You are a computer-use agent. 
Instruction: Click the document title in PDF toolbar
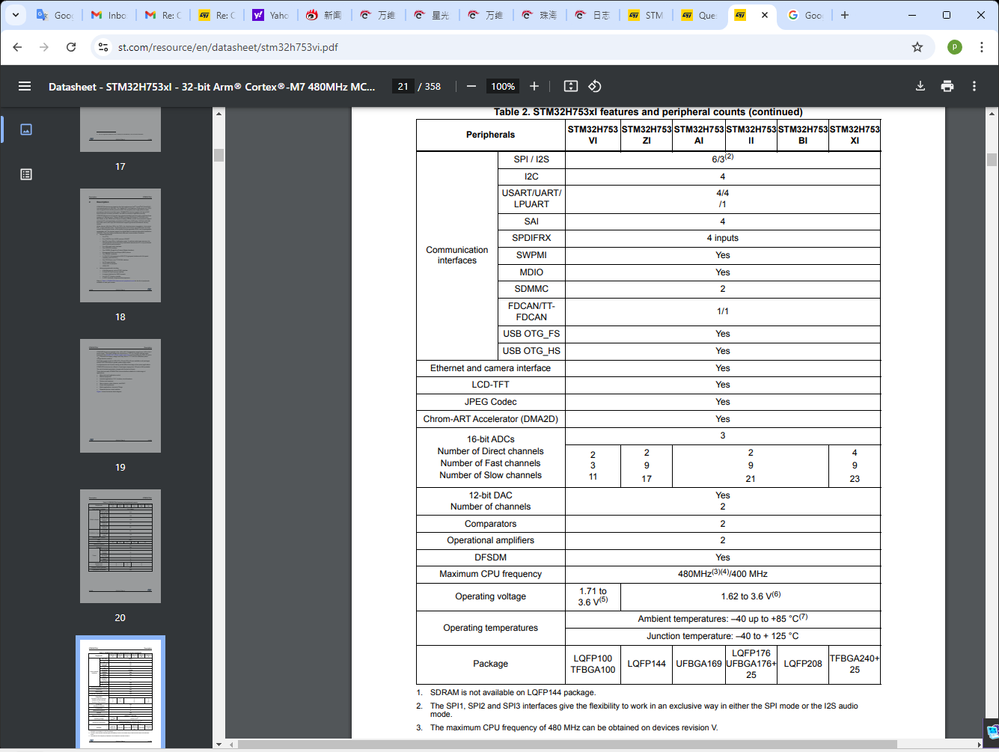(x=212, y=86)
